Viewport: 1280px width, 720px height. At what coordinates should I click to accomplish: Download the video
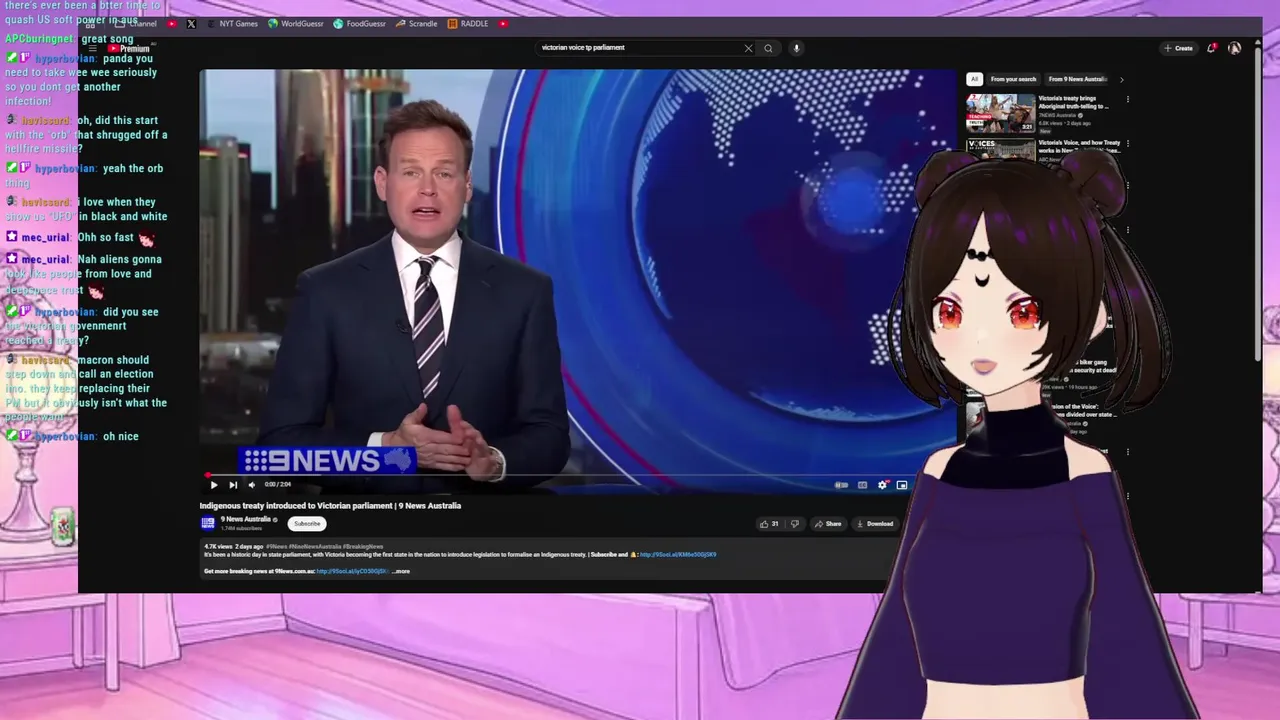click(875, 524)
